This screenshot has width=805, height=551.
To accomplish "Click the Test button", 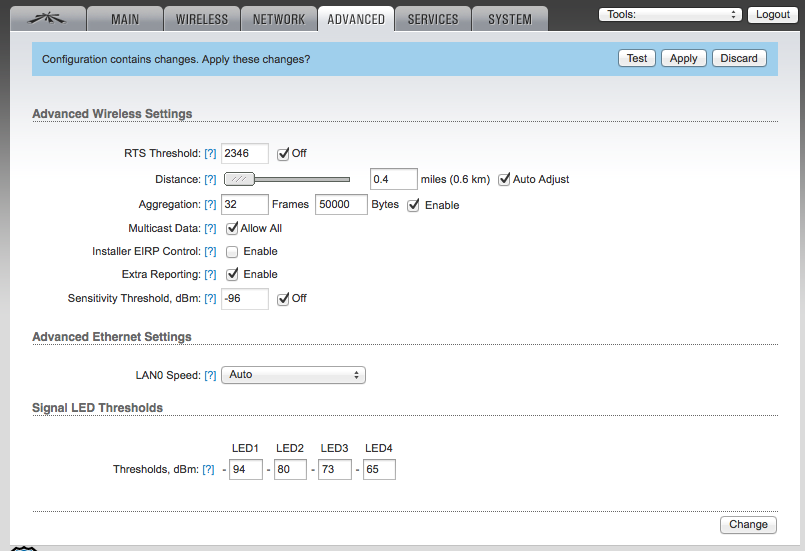I will point(637,58).
